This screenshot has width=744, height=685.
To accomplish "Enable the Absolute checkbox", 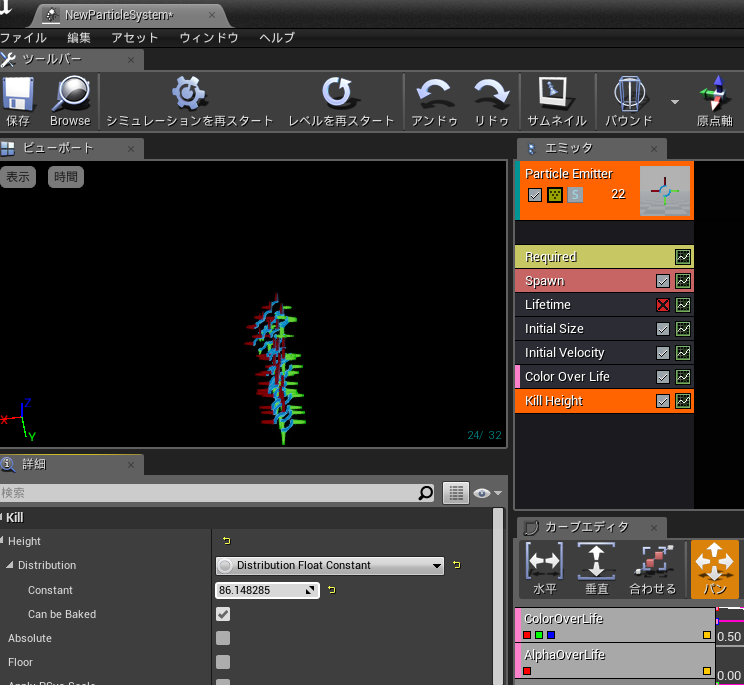I will tap(223, 638).
